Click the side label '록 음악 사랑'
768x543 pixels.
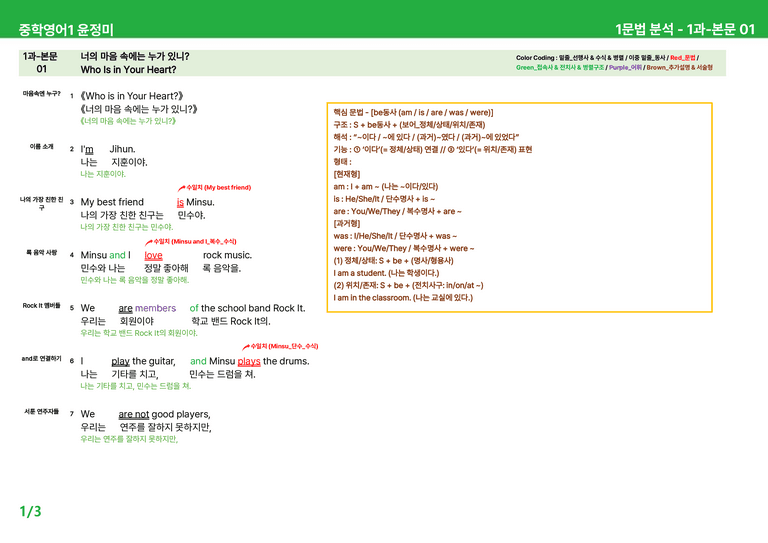tap(41, 253)
